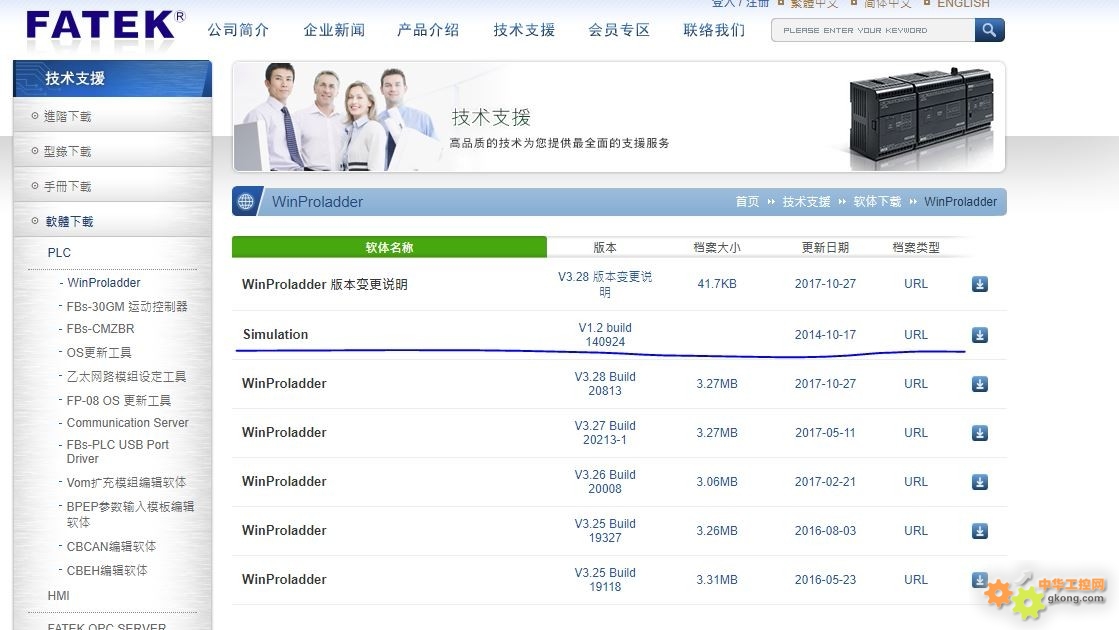
Task: Open WinProladder in the sidebar list
Action: (x=103, y=283)
